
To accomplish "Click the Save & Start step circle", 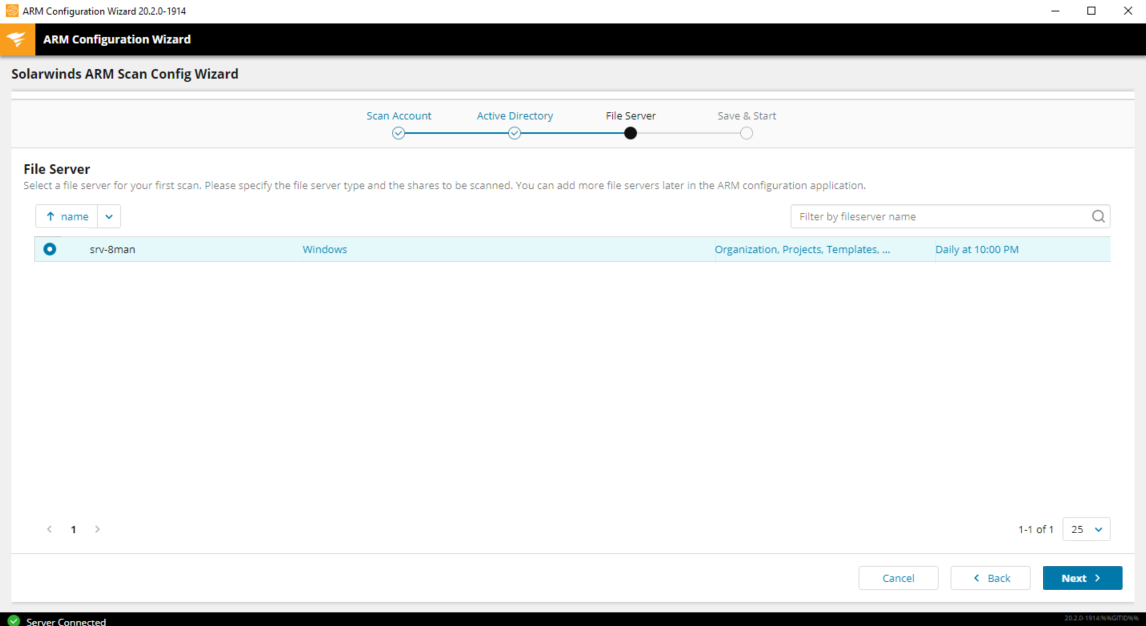I will [x=746, y=133].
